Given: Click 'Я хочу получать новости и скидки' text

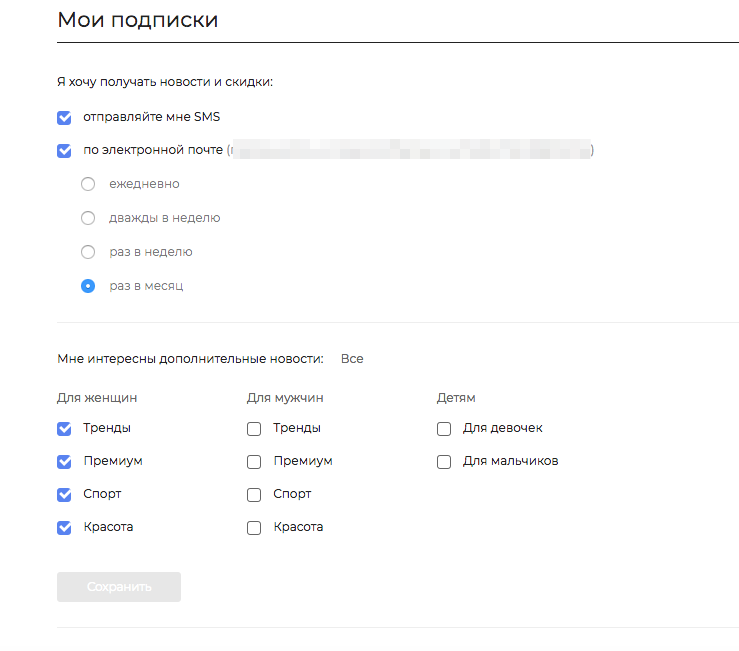Looking at the screenshot, I should point(165,82).
